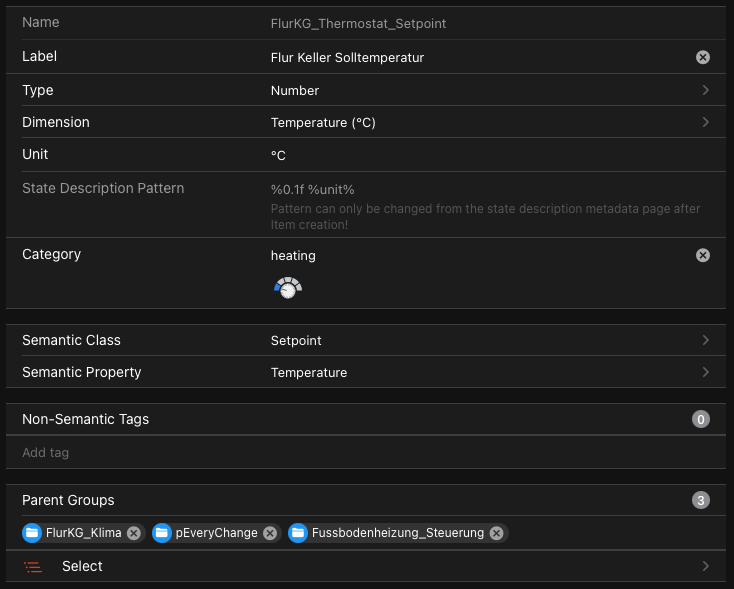This screenshot has width=734, height=589.
Task: Click the Non-Semantic Tags count badge
Action: pos(700,419)
